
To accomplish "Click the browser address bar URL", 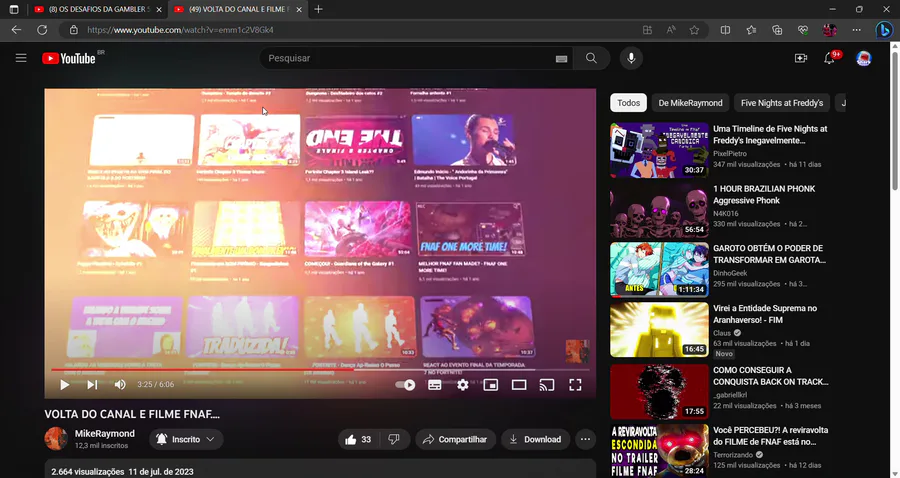I will (180, 30).
